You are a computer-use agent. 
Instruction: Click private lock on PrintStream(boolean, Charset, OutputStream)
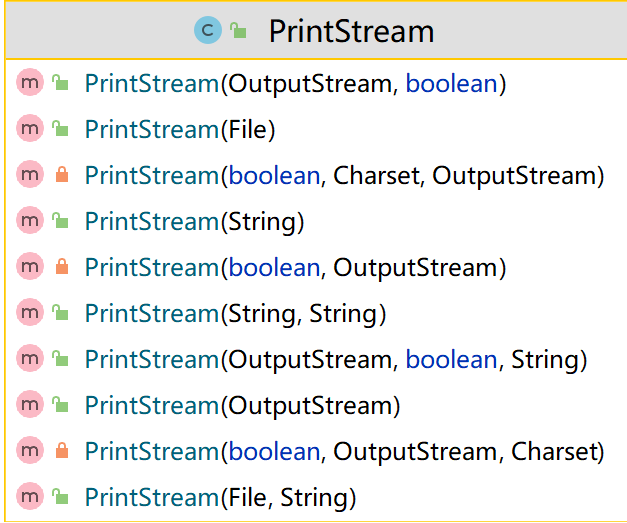[x=60, y=176]
